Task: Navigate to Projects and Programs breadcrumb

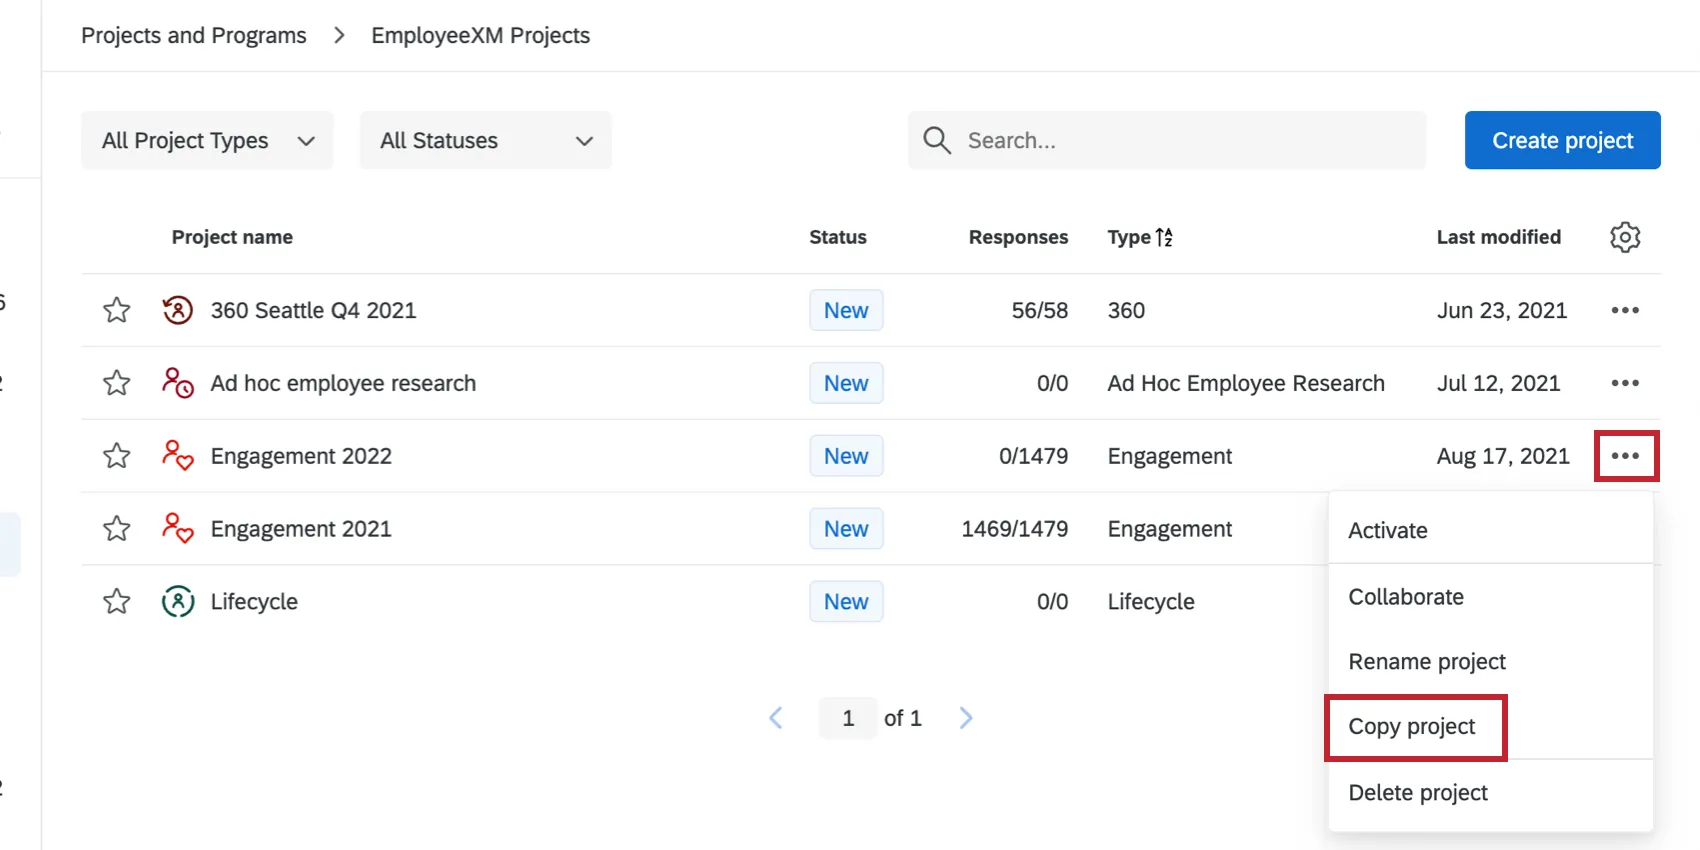Action: [x=194, y=36]
